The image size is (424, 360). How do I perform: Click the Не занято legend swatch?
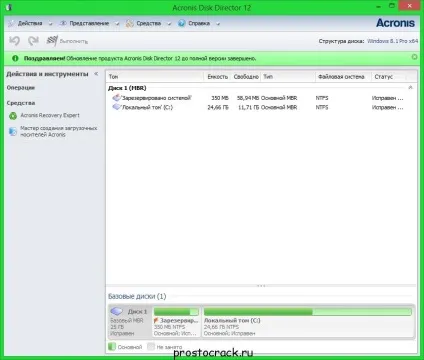[151, 346]
